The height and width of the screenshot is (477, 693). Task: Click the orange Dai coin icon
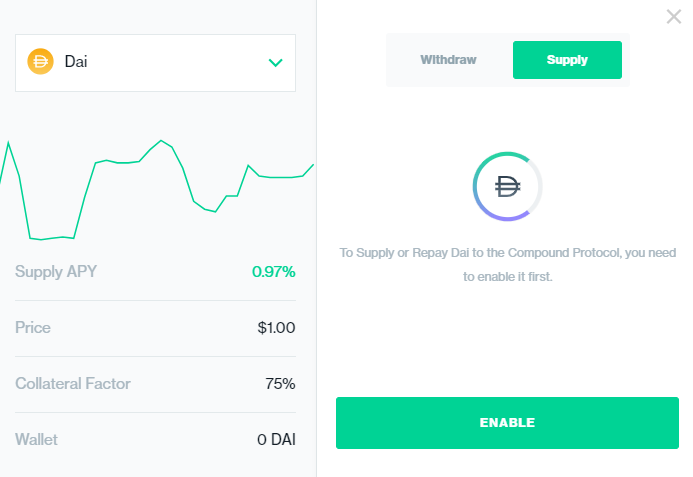click(40, 61)
